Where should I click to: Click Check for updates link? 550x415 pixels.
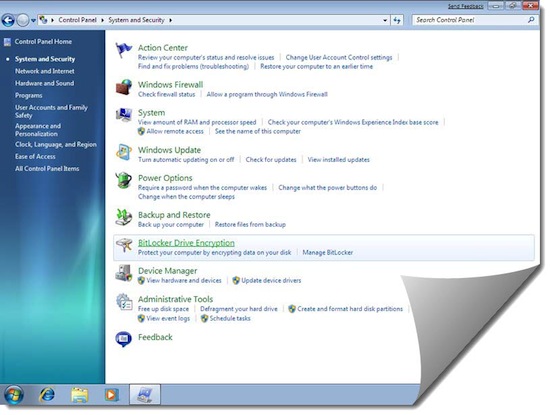pyautogui.click(x=271, y=160)
